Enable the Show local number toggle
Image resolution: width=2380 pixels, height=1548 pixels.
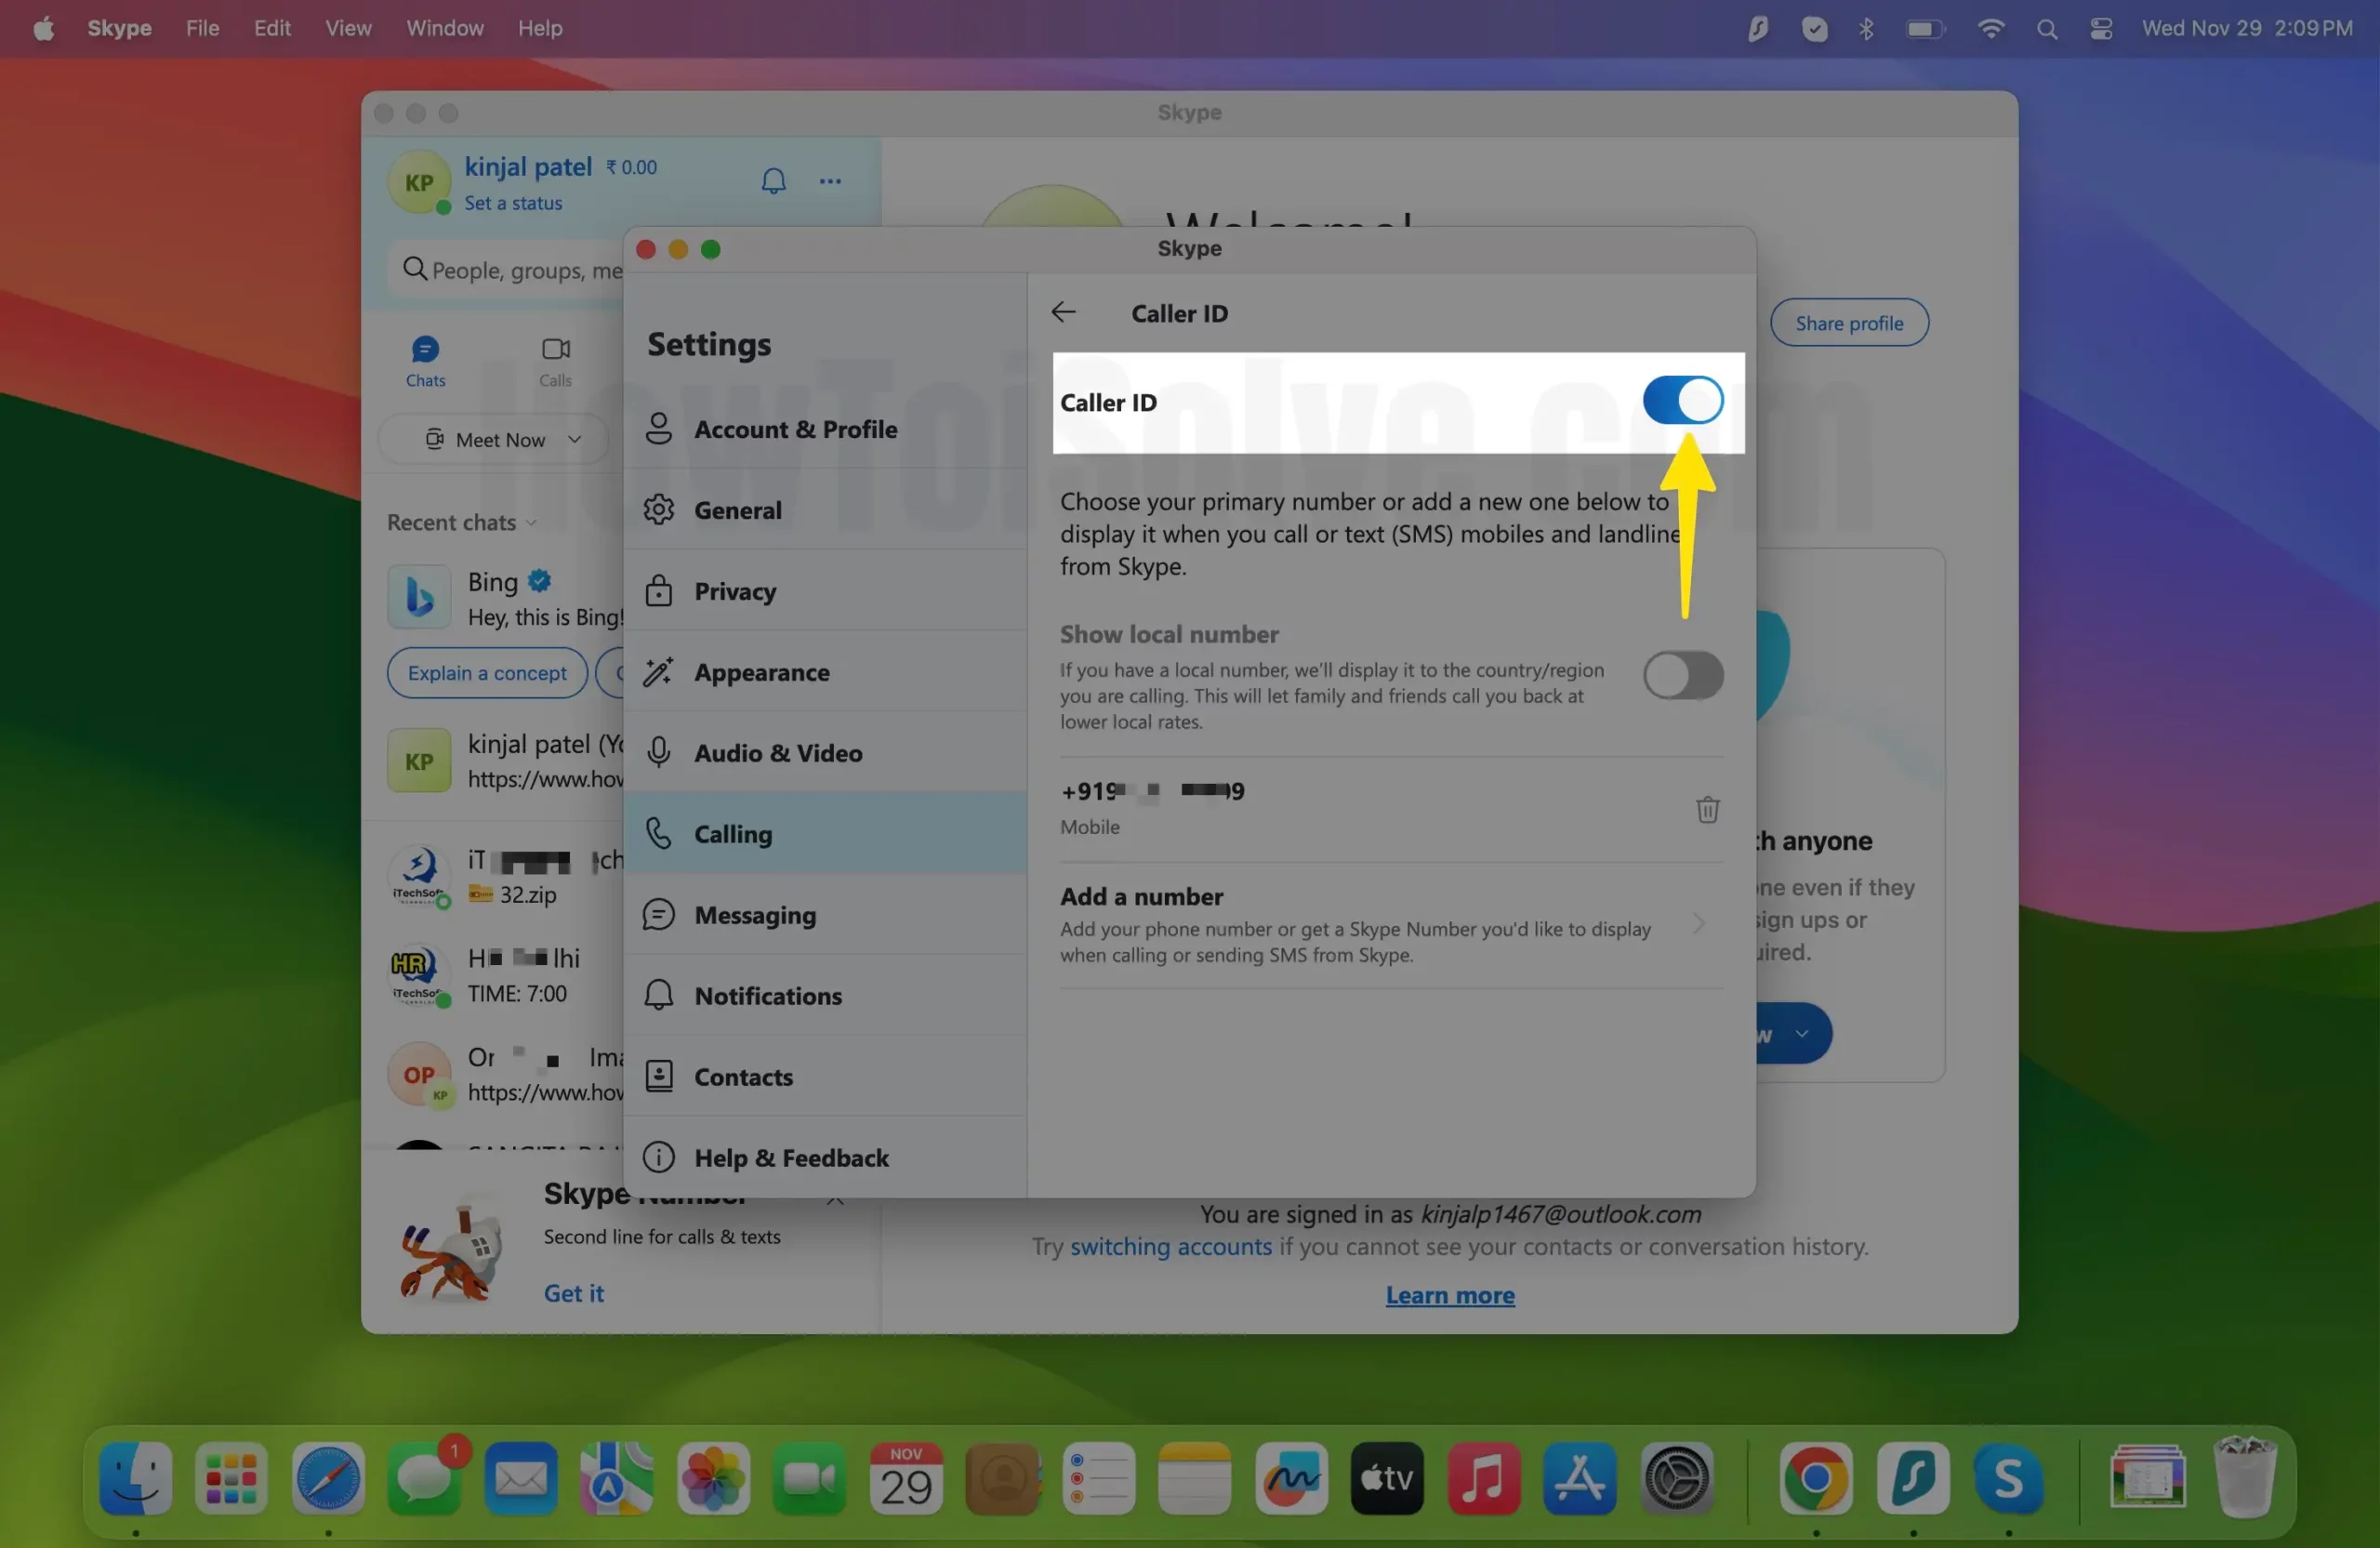[1682, 675]
